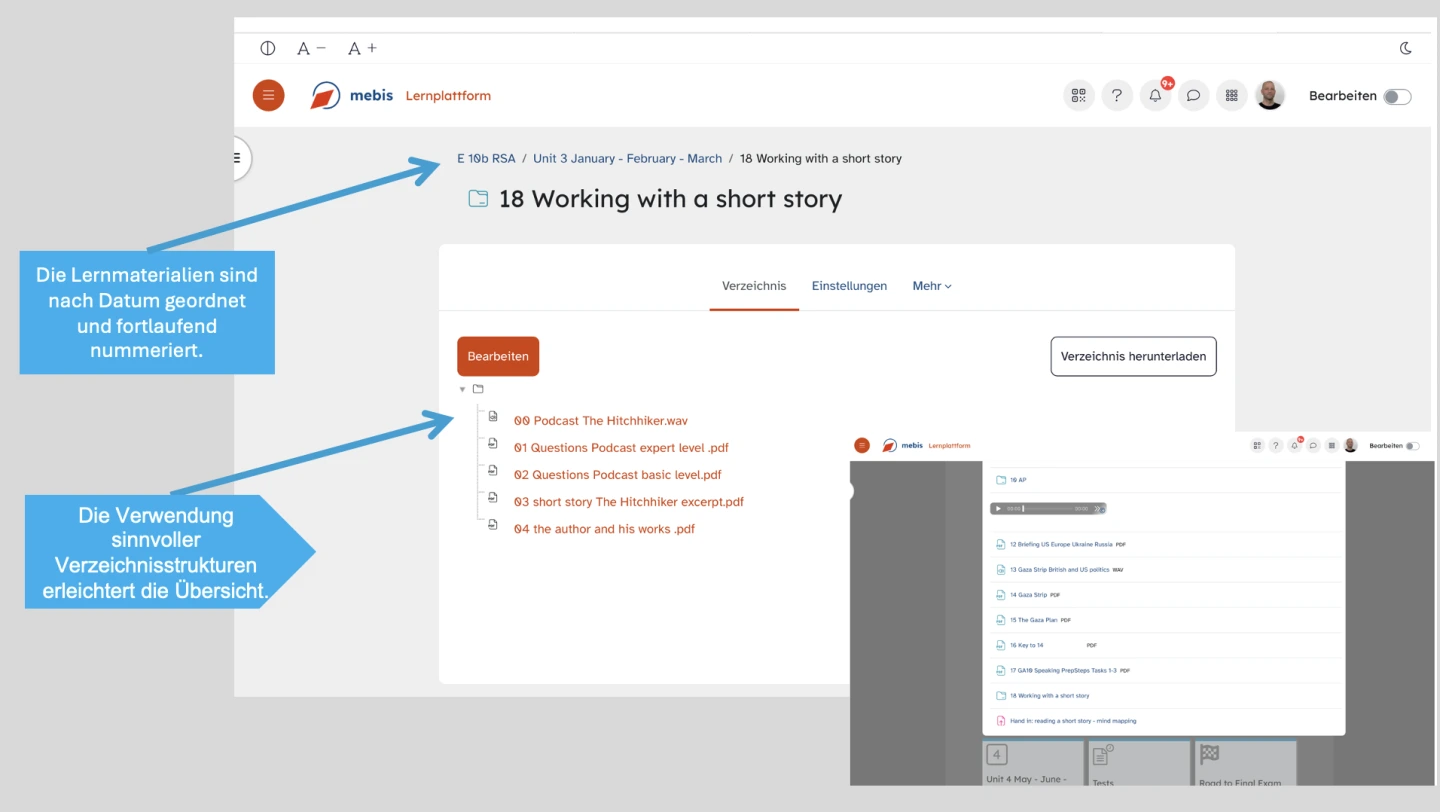Collapse the folder tree with the triangle arrow
This screenshot has height=812, width=1440.
point(462,389)
